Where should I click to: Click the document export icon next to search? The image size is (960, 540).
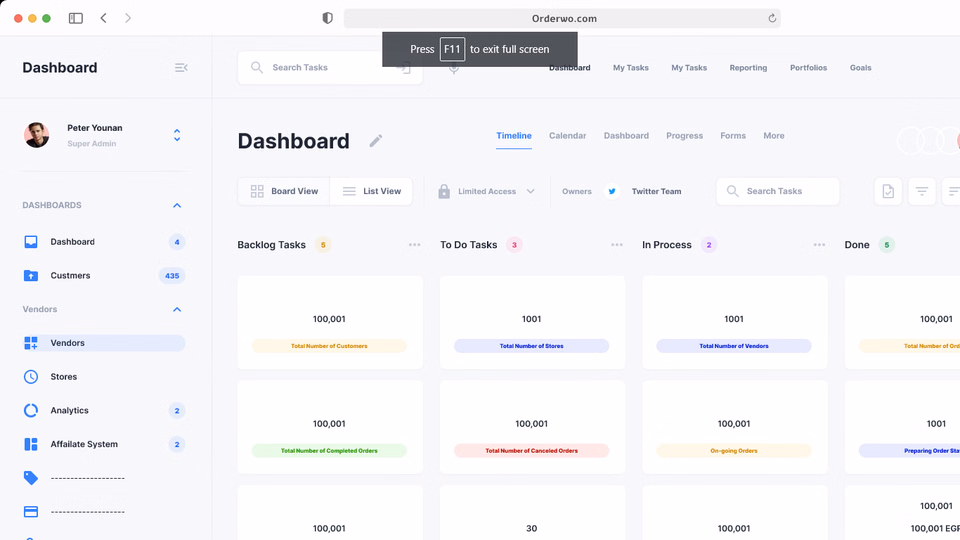[888, 191]
